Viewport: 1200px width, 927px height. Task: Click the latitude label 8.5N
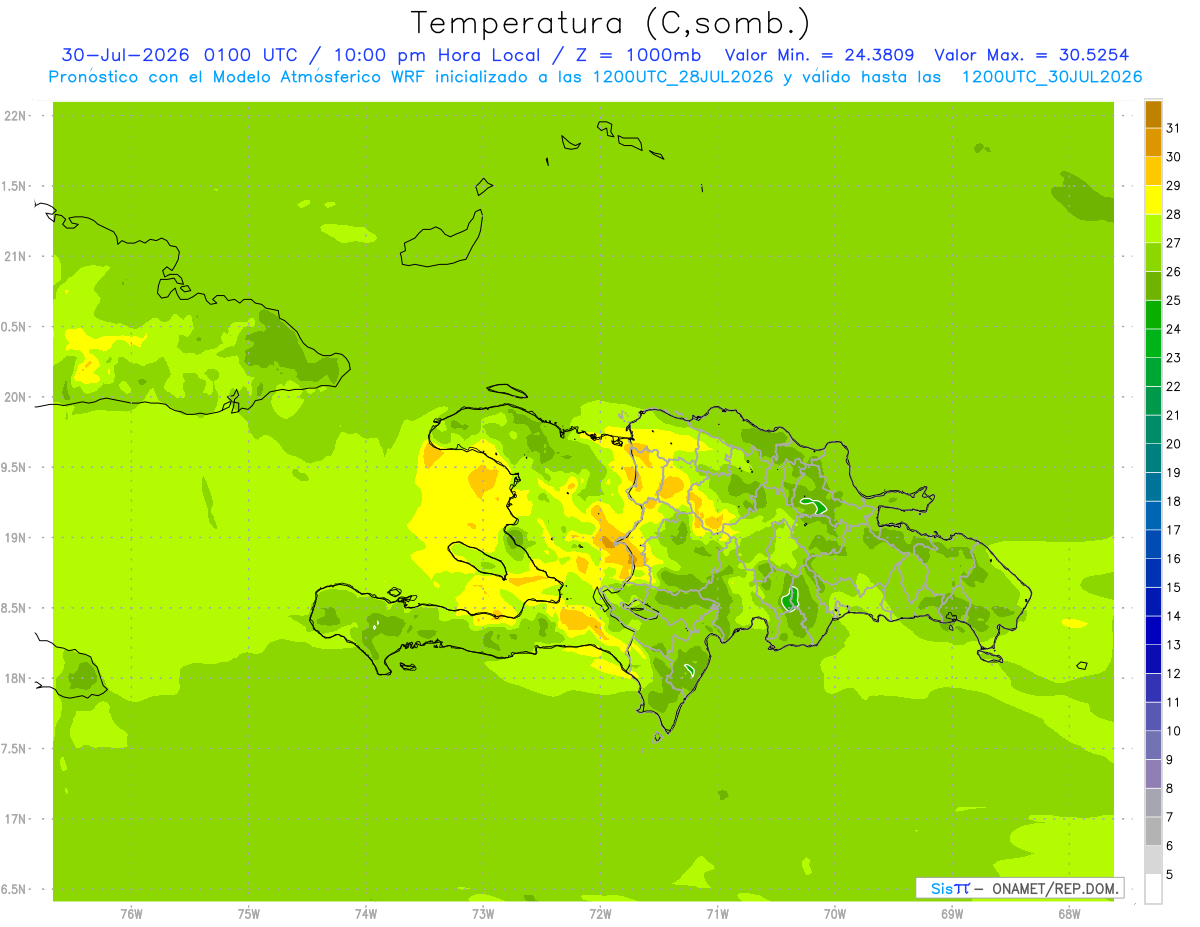coord(15,608)
